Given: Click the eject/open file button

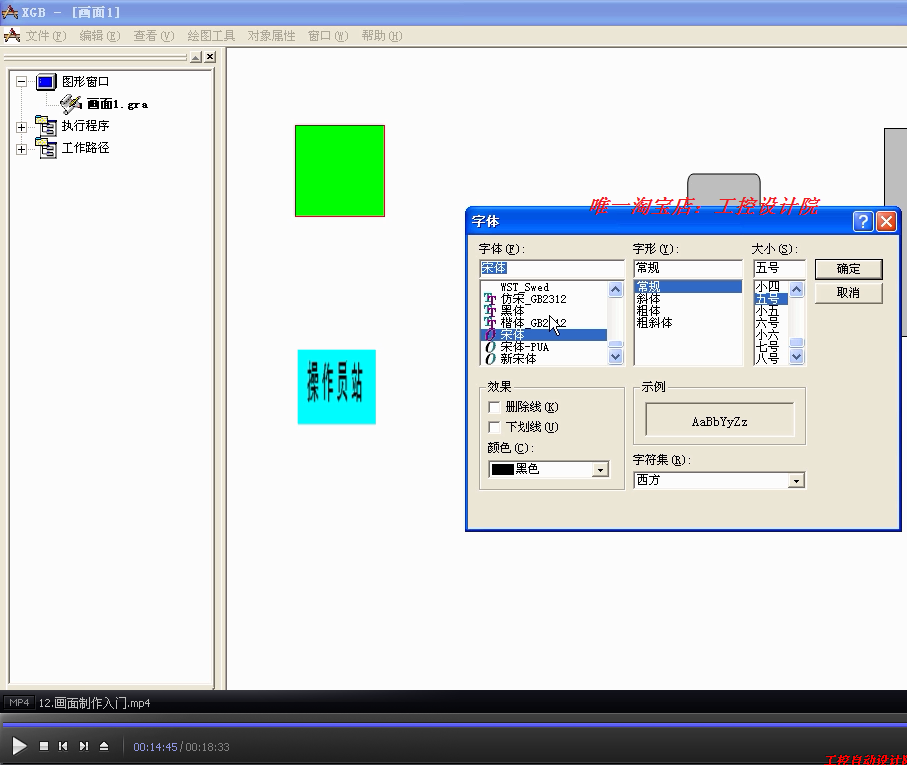Looking at the screenshot, I should coord(104,746).
